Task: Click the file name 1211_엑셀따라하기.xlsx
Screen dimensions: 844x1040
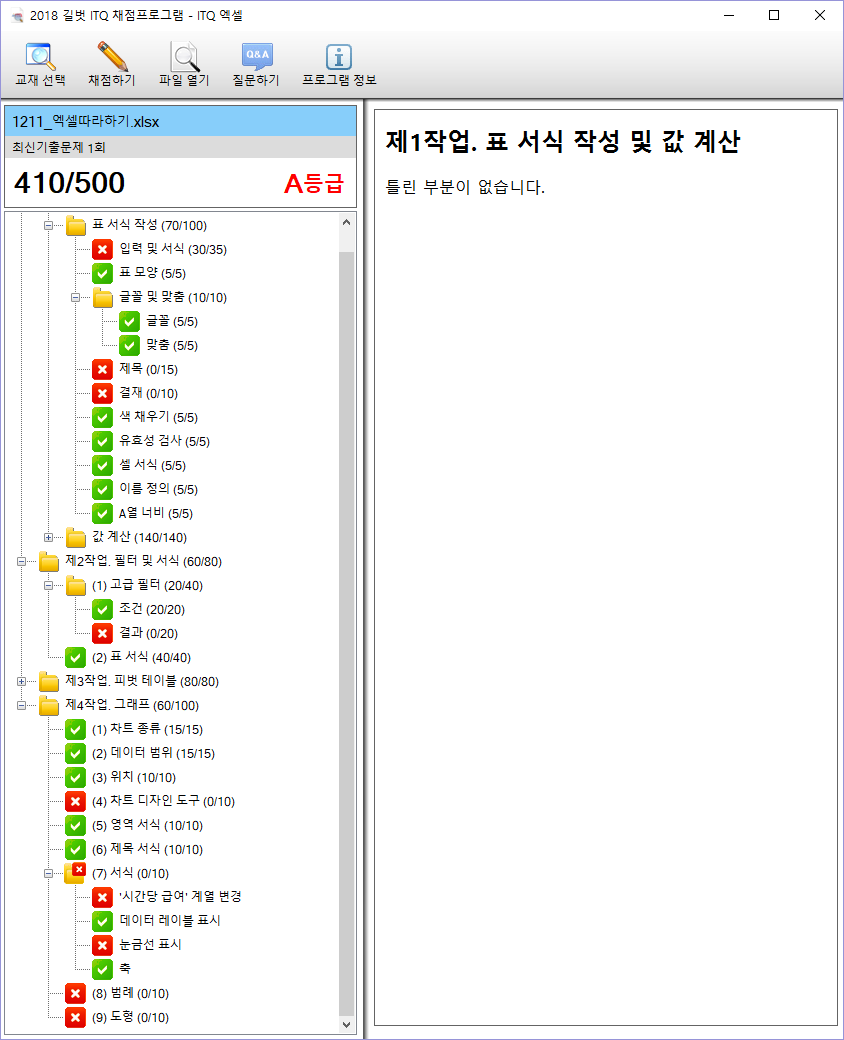Action: (x=86, y=121)
